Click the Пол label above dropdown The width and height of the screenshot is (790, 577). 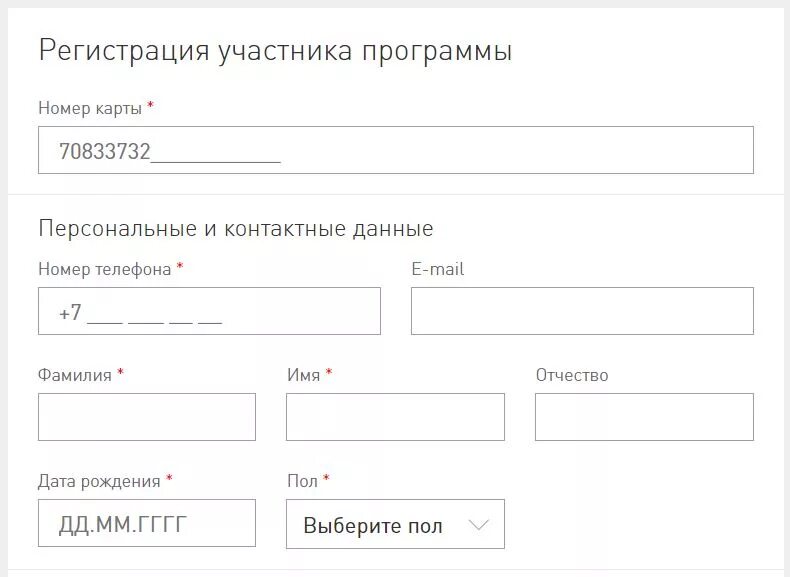tap(302, 481)
